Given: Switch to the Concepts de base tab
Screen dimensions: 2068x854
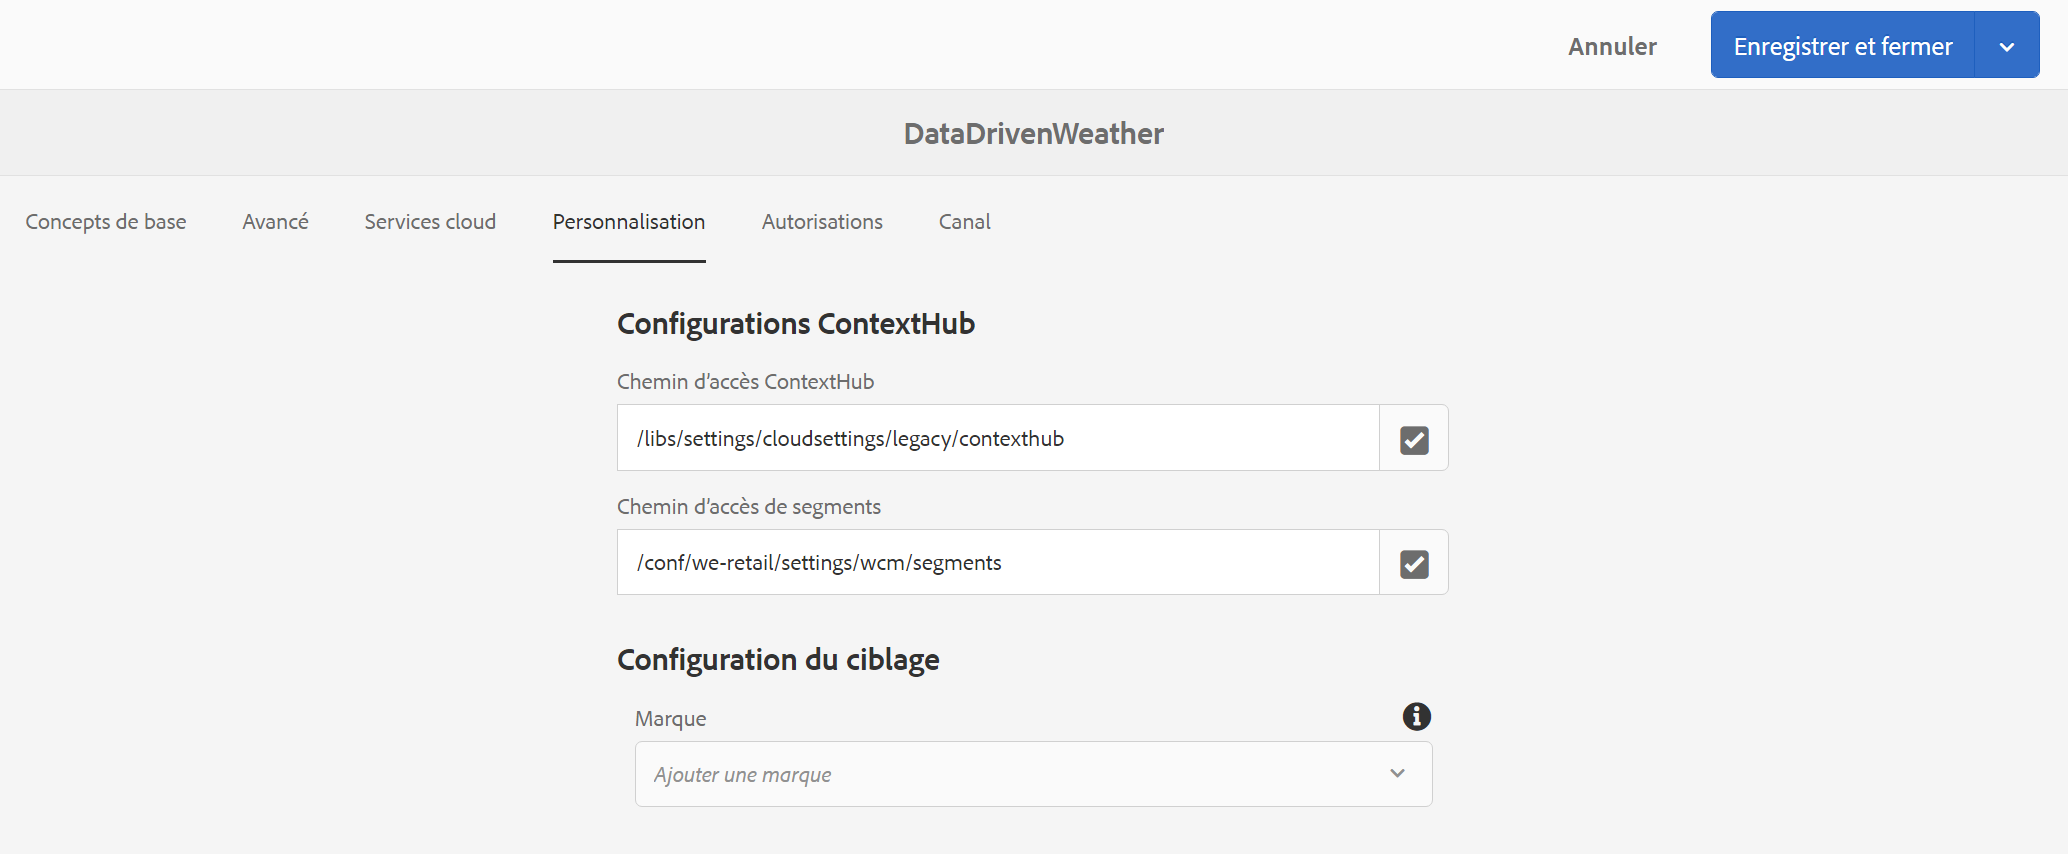Looking at the screenshot, I should pyautogui.click(x=106, y=222).
